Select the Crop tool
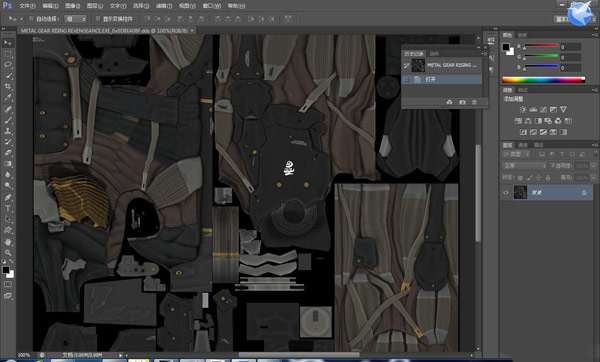 click(x=8, y=86)
